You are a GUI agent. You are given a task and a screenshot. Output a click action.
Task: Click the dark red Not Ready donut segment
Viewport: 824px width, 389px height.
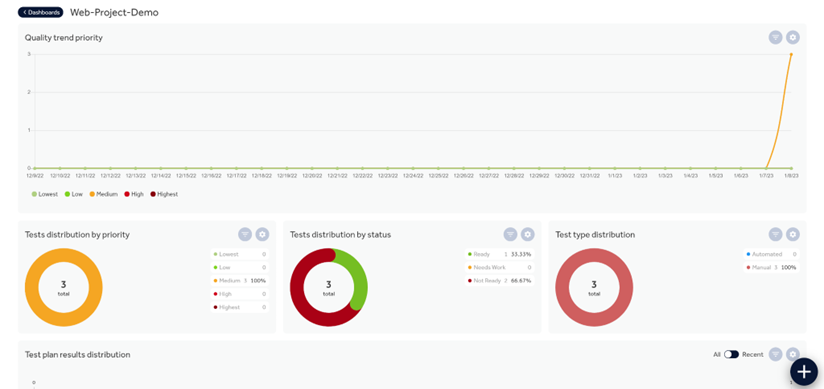point(302,305)
